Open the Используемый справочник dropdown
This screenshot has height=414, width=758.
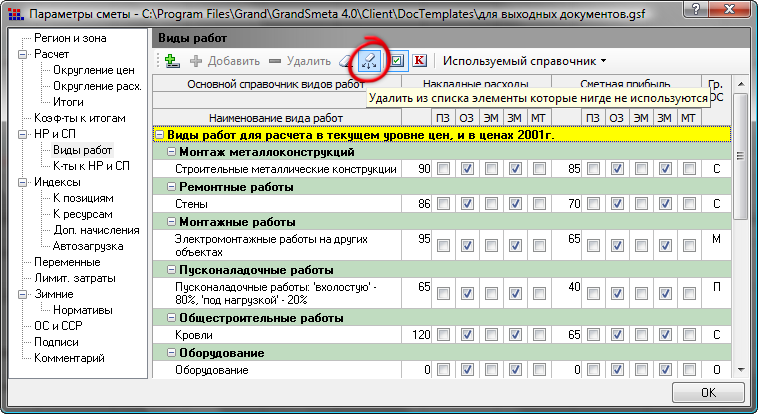tap(525, 61)
